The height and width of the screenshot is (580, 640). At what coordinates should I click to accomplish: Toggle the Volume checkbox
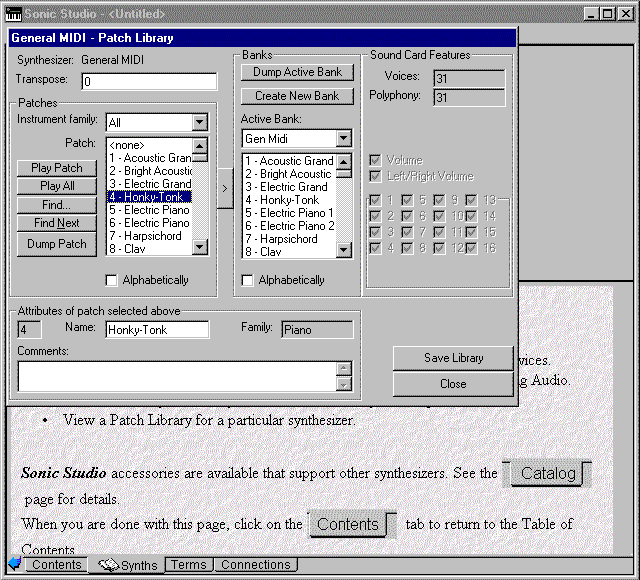tap(375, 160)
